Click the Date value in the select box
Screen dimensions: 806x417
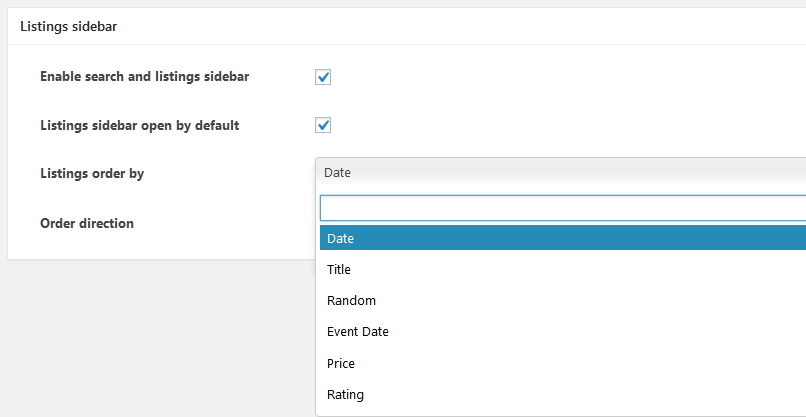pyautogui.click(x=337, y=173)
